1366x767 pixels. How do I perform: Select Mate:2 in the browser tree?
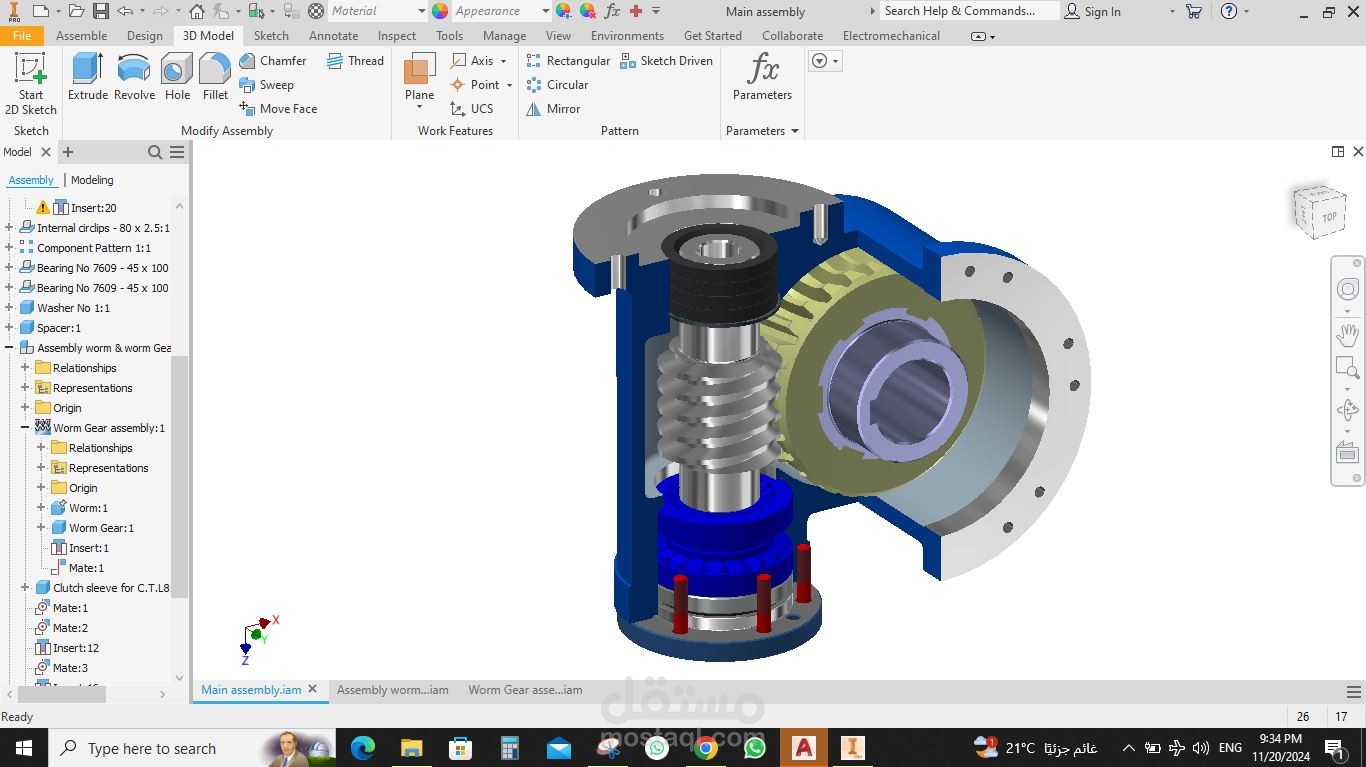tap(70, 628)
